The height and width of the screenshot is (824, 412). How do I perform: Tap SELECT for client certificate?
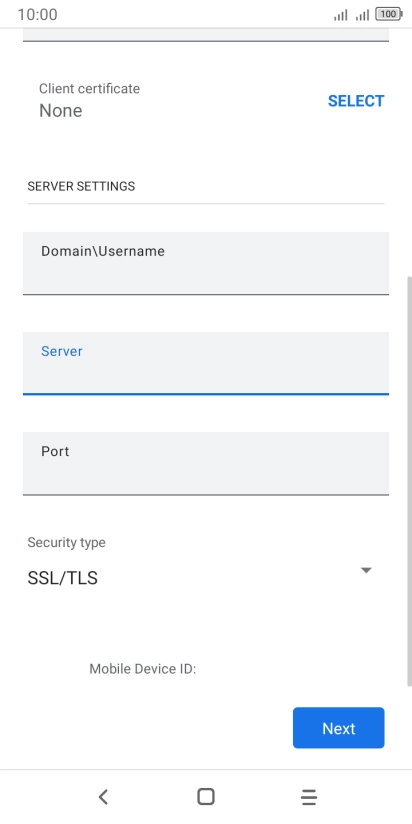(356, 101)
